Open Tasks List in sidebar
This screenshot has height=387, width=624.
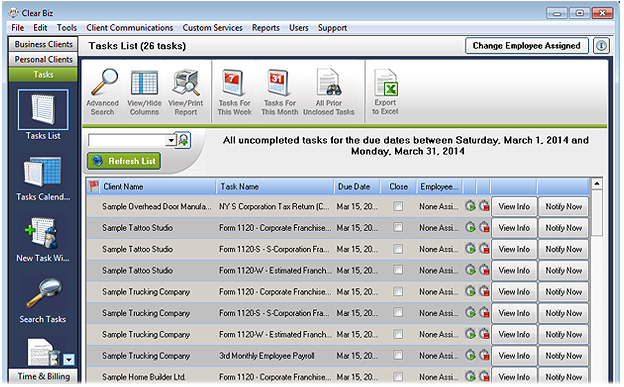tap(43, 115)
